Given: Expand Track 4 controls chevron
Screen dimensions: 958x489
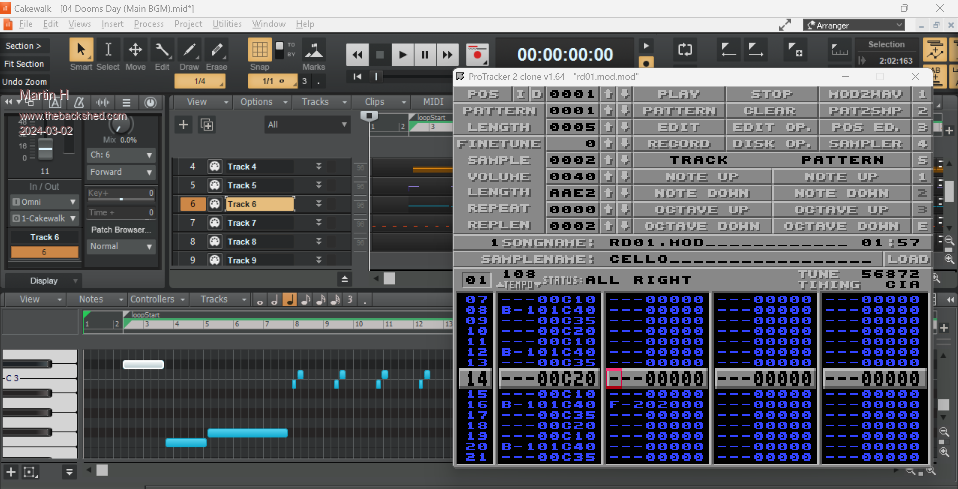Looking at the screenshot, I should [319, 167].
